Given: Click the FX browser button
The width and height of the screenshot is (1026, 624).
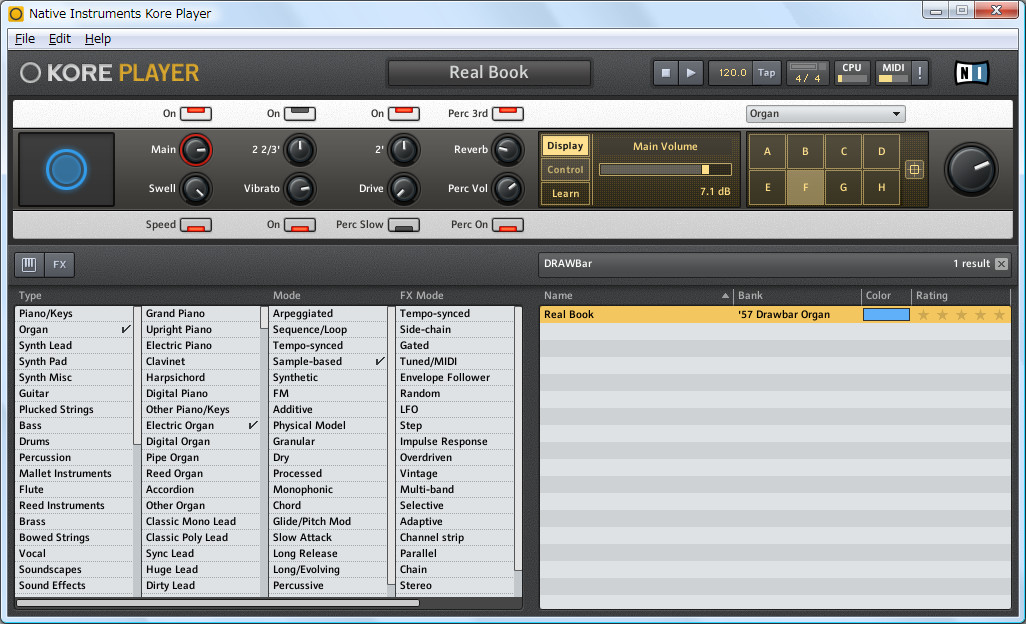Looking at the screenshot, I should click(x=60, y=264).
